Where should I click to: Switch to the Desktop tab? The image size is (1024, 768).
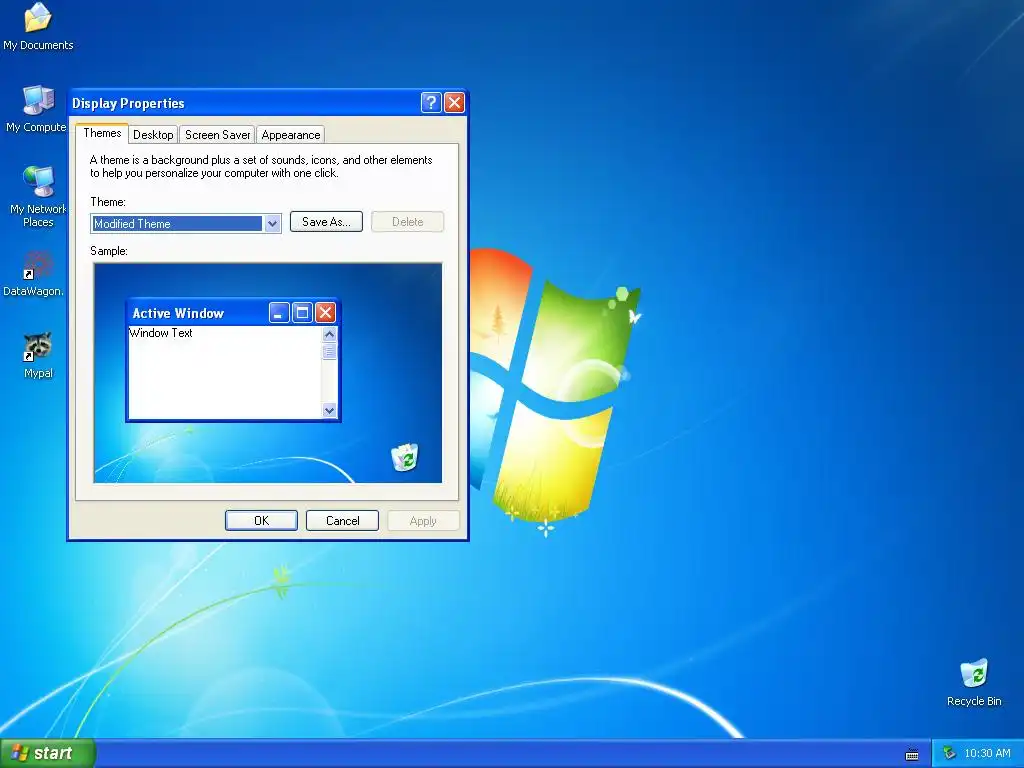[x=153, y=135]
